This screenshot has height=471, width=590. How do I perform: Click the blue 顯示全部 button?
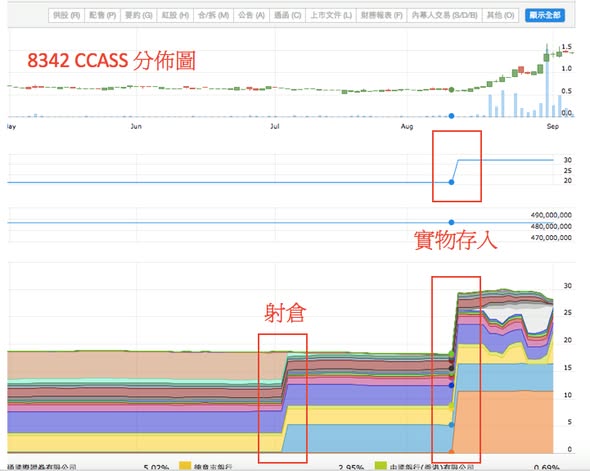click(x=545, y=15)
